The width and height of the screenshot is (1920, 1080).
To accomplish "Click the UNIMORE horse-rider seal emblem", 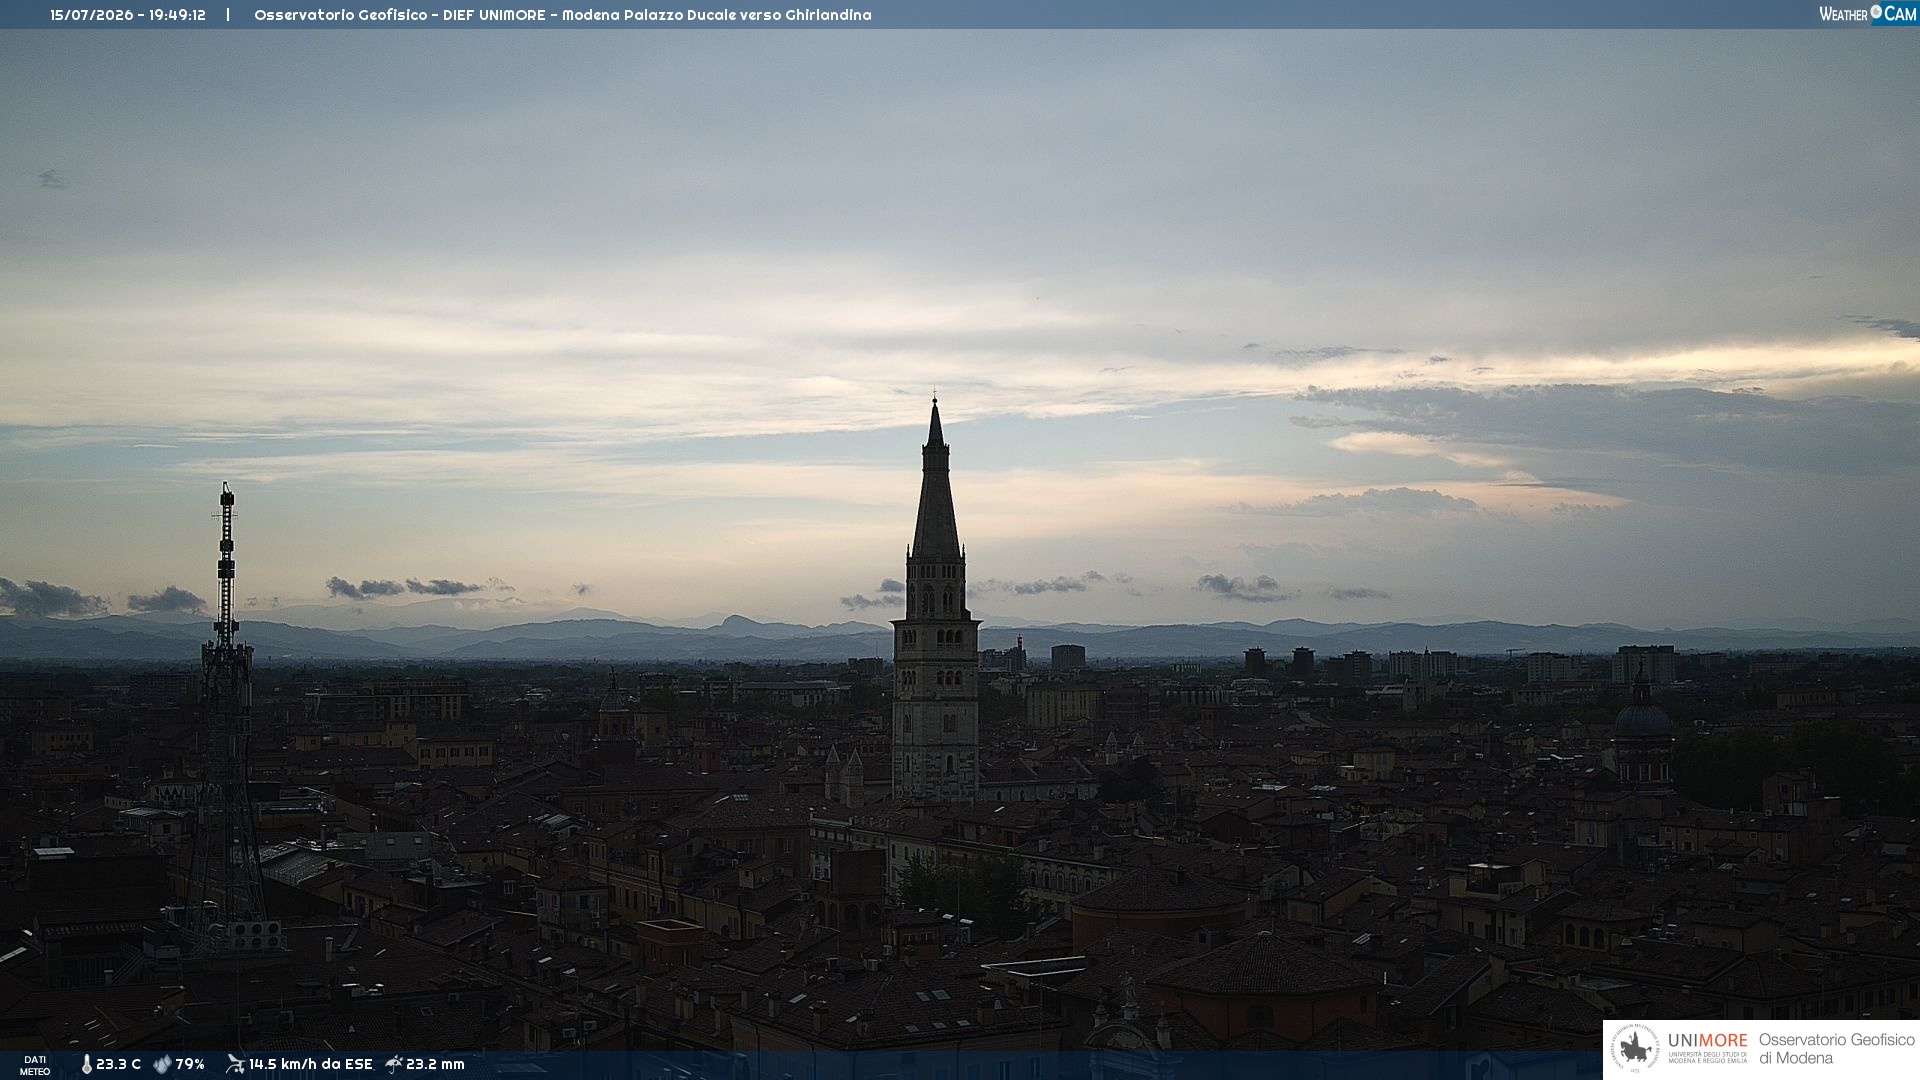I will click(x=1635, y=1049).
